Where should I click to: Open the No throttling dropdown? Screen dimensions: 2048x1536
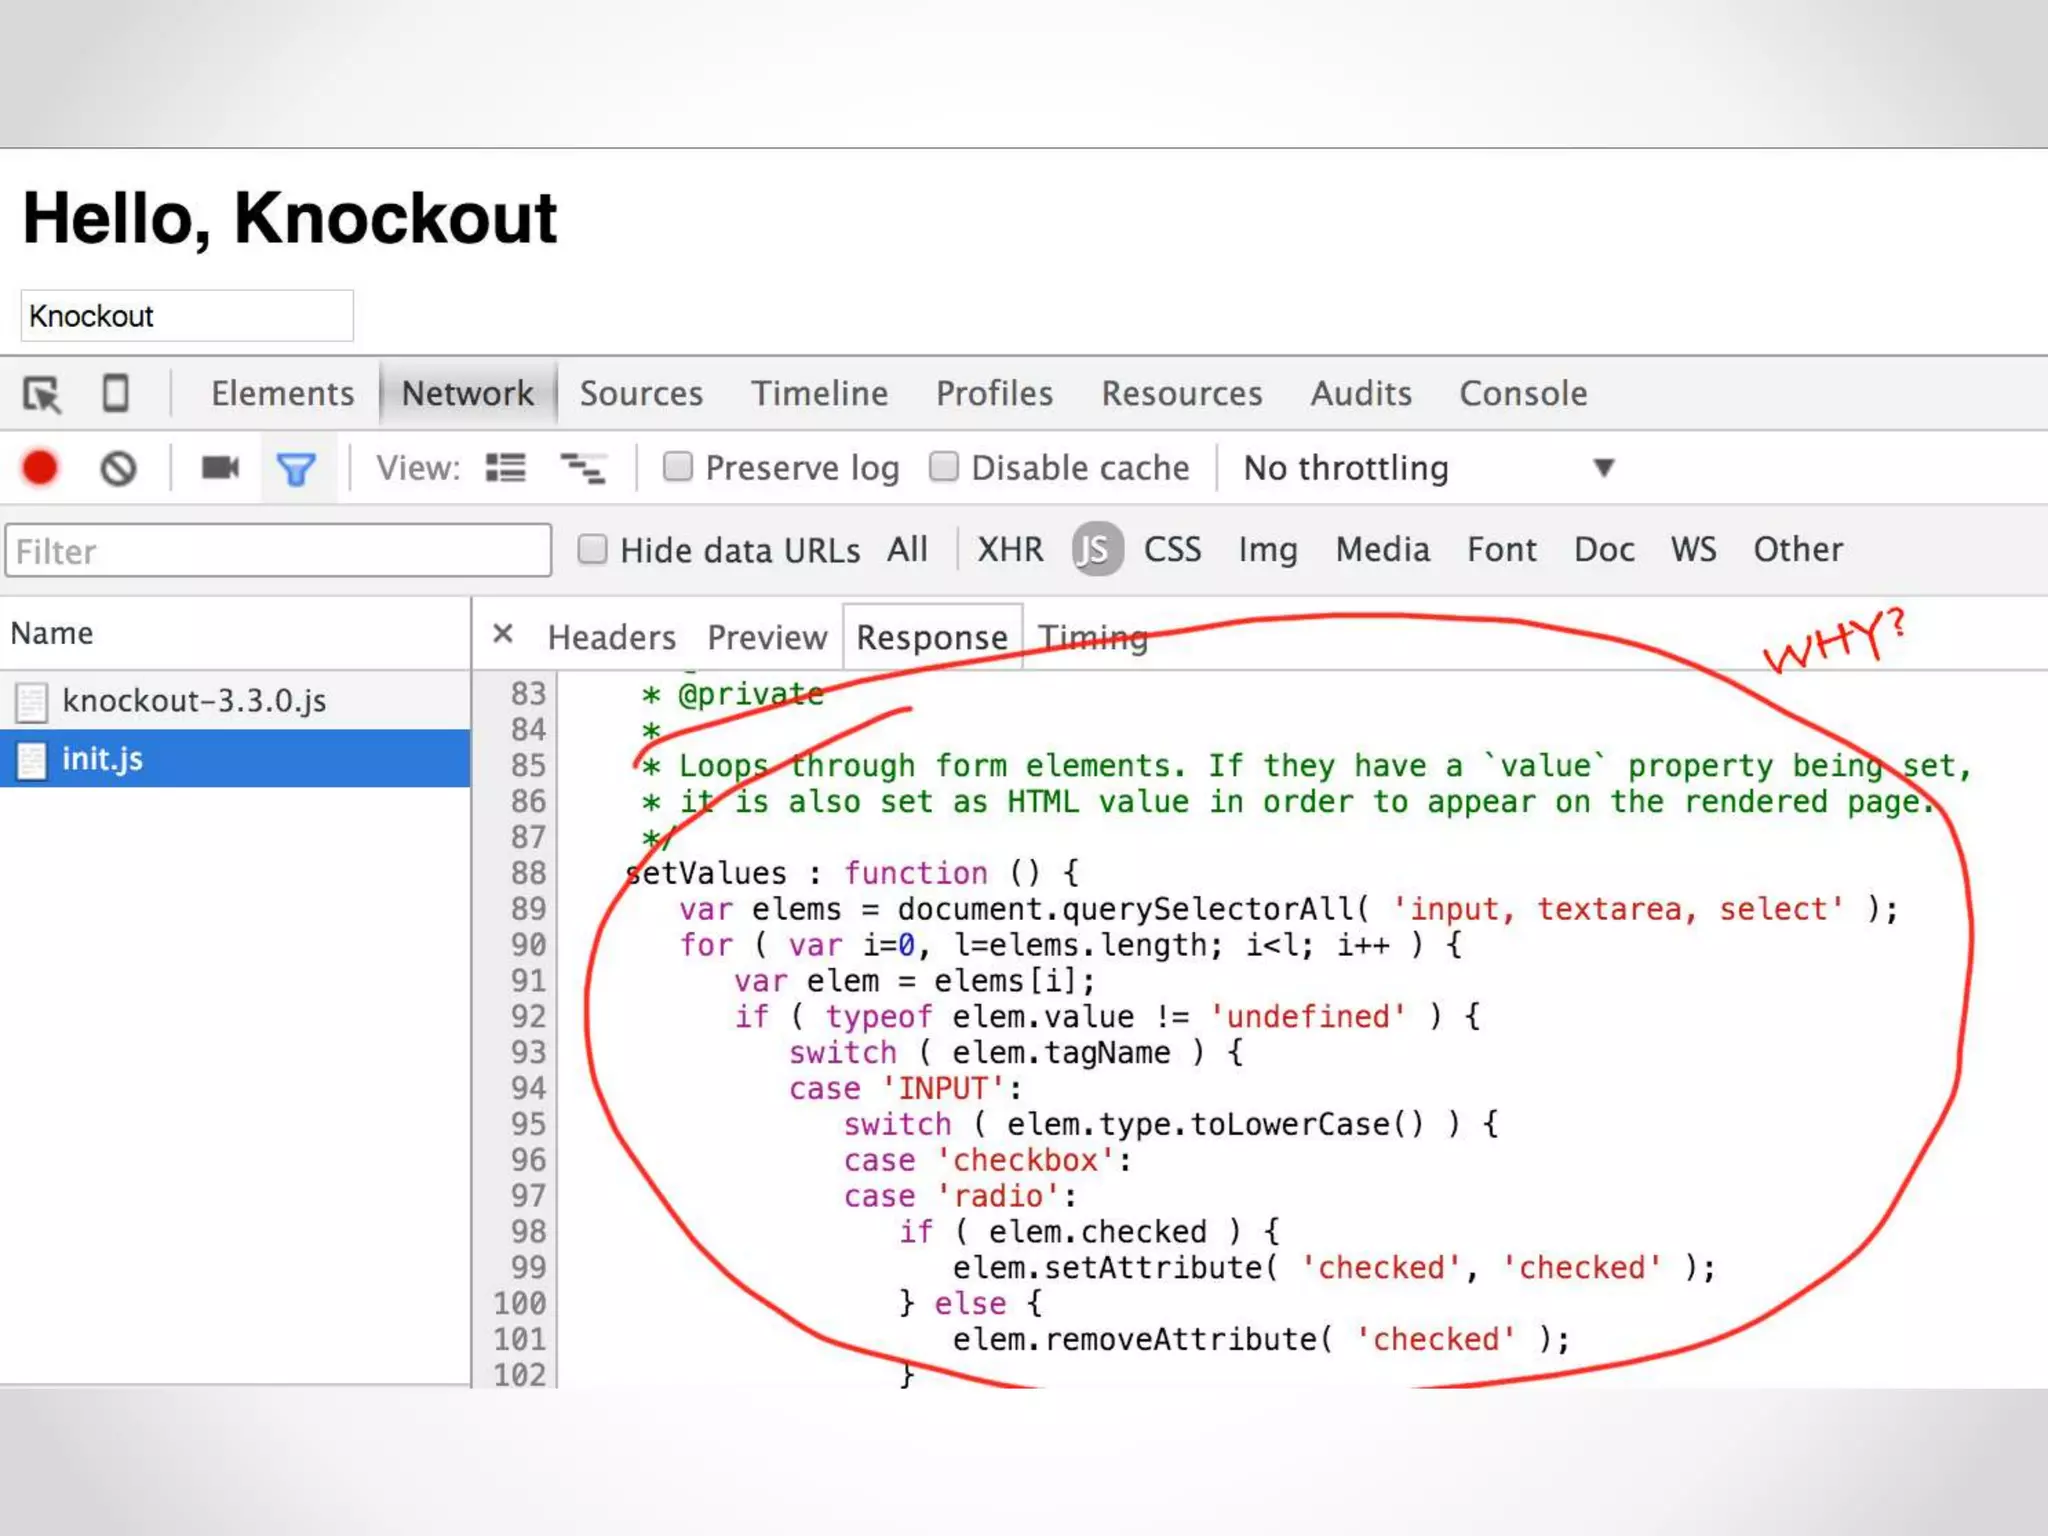1429,468
